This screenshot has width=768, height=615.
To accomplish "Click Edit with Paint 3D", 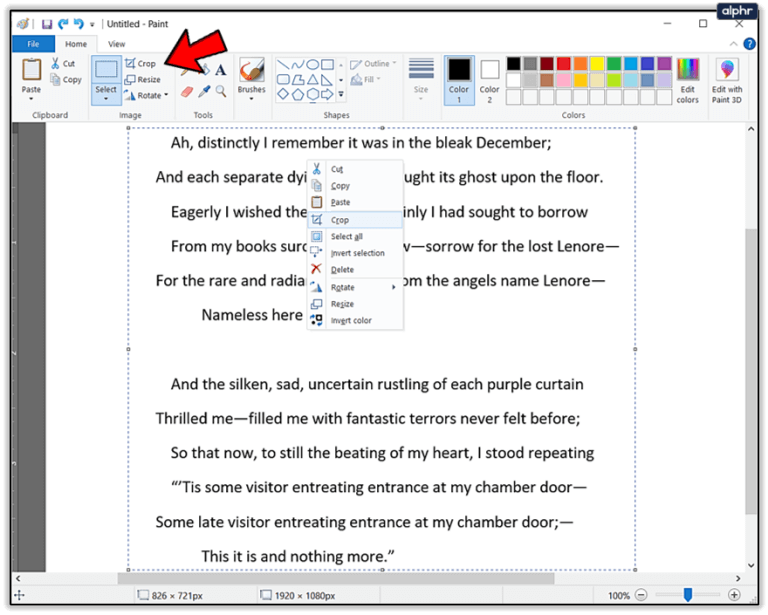I will point(727,80).
